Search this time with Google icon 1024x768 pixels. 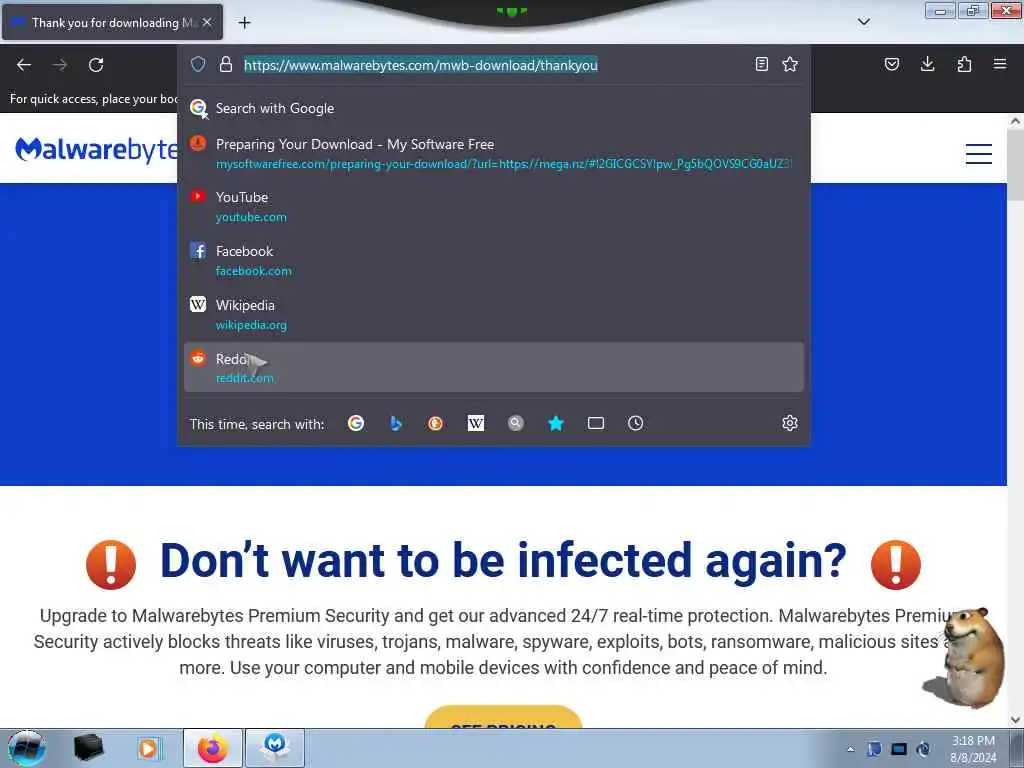356,423
